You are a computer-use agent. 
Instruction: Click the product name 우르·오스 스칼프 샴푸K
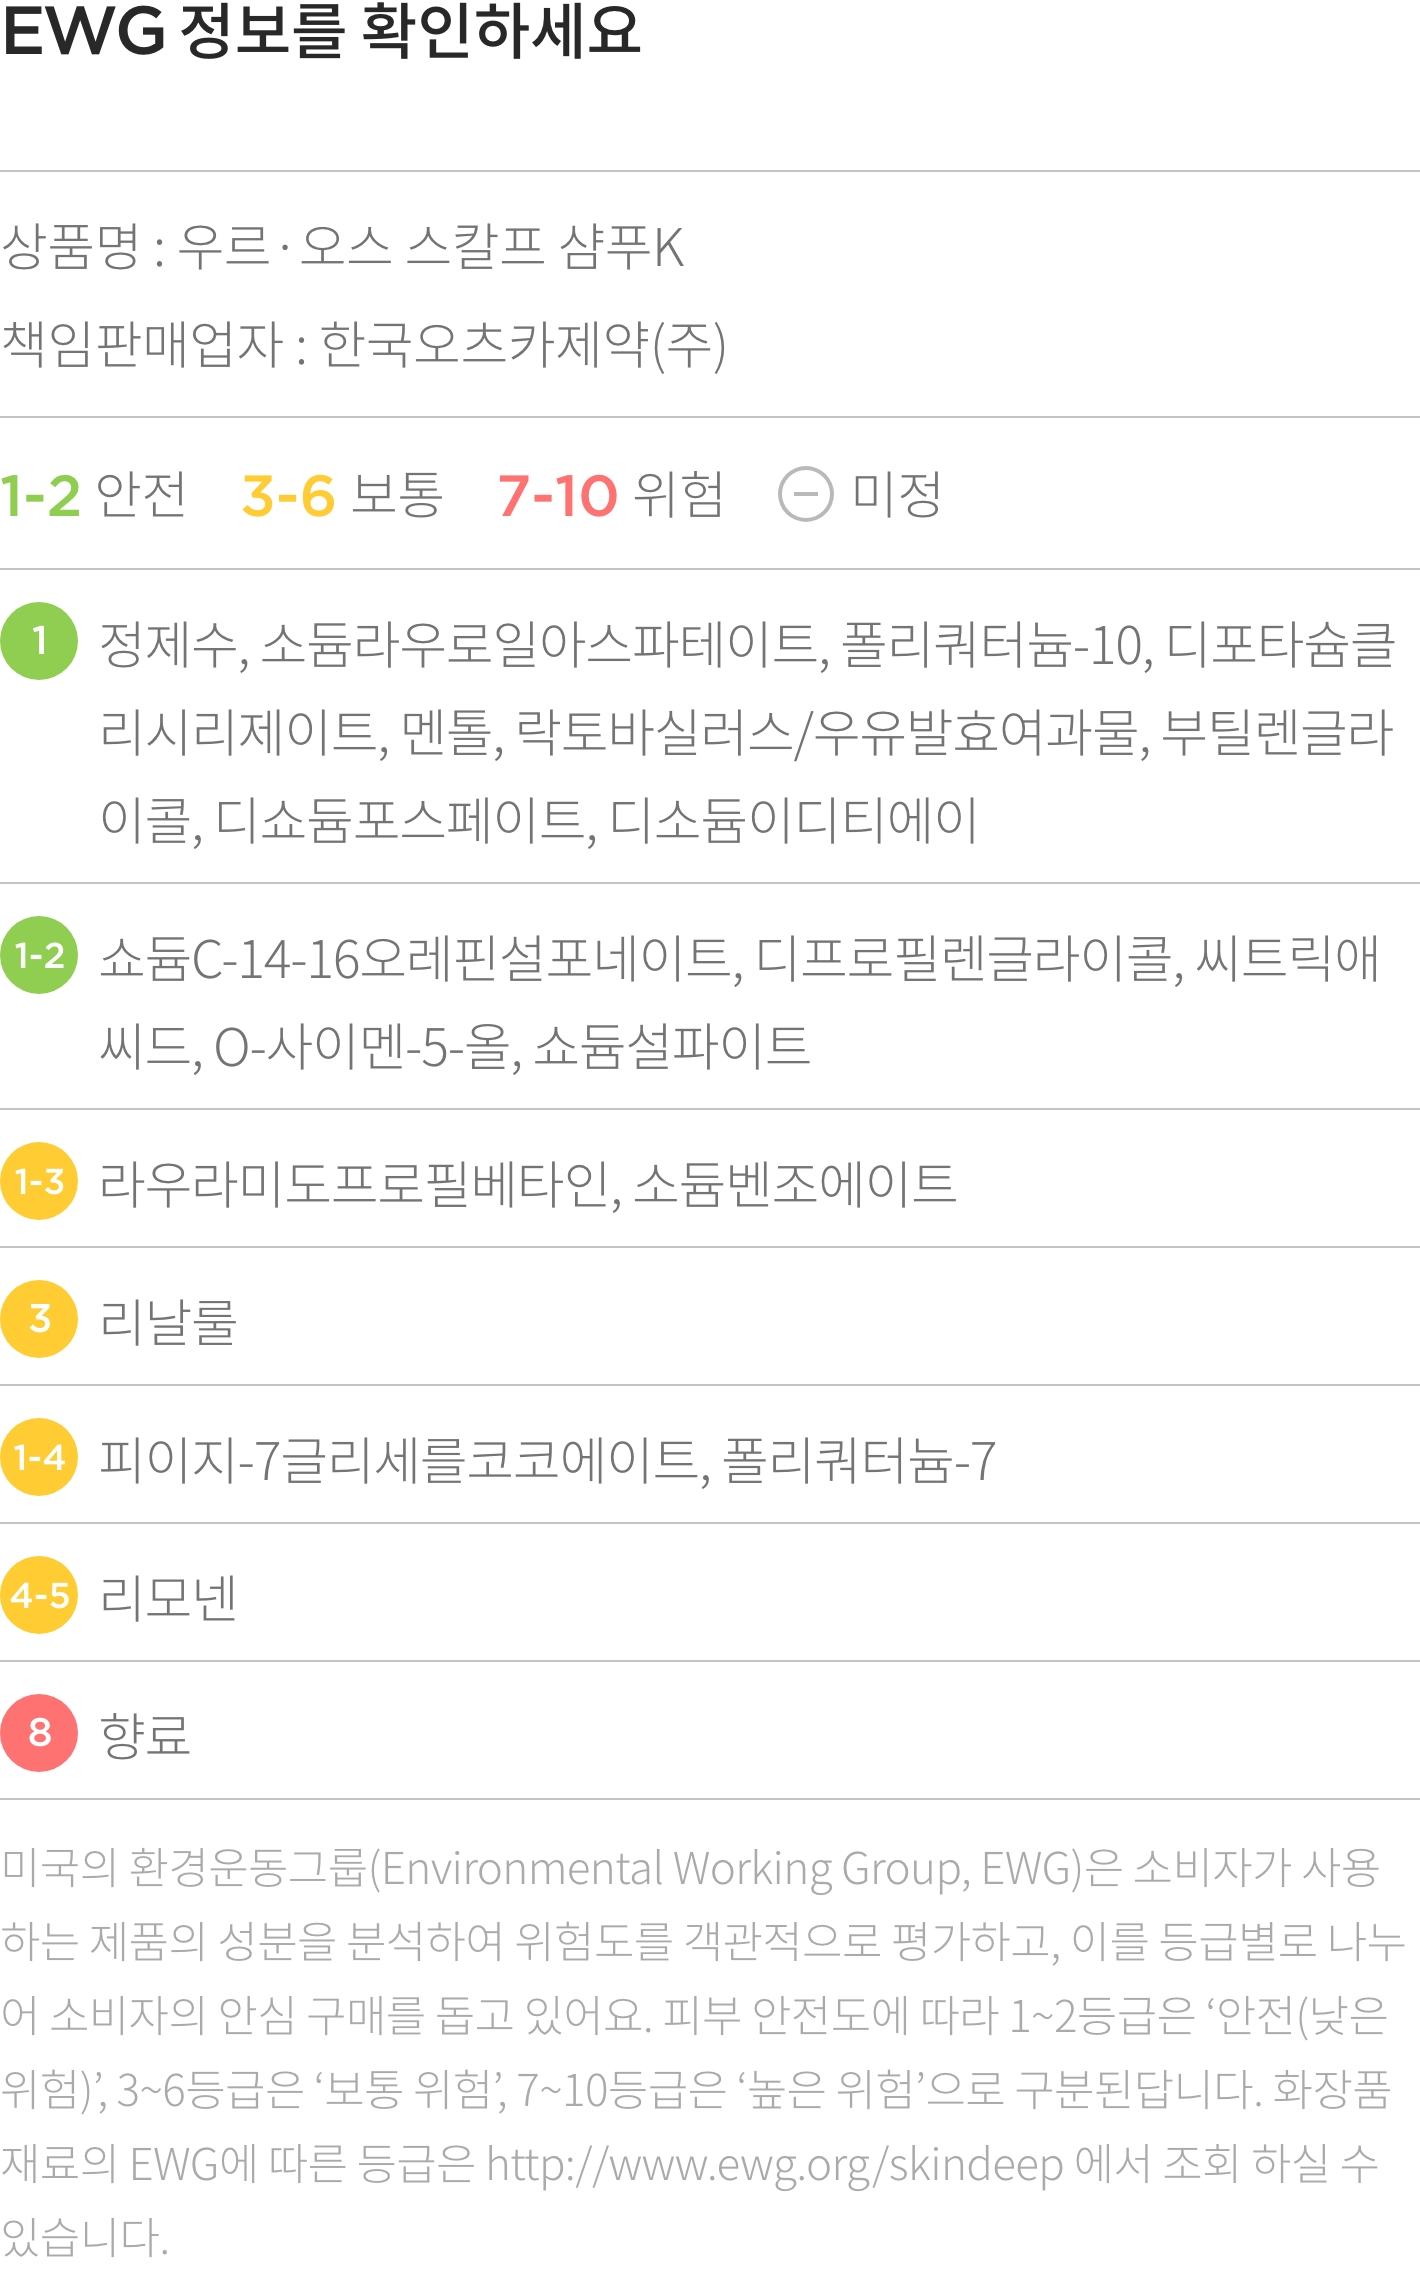pos(430,247)
